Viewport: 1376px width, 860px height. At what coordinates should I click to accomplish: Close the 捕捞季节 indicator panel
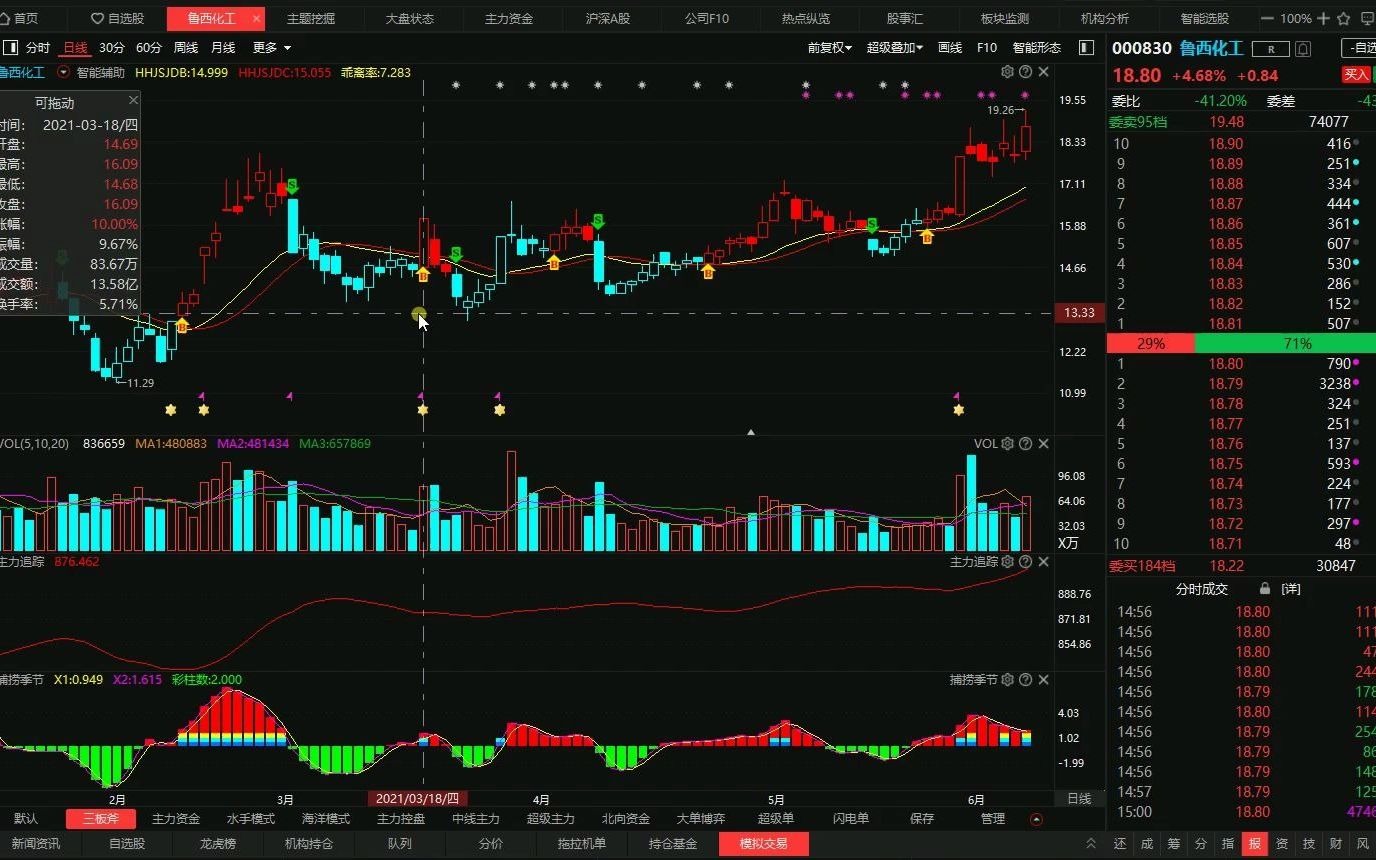tap(1044, 680)
